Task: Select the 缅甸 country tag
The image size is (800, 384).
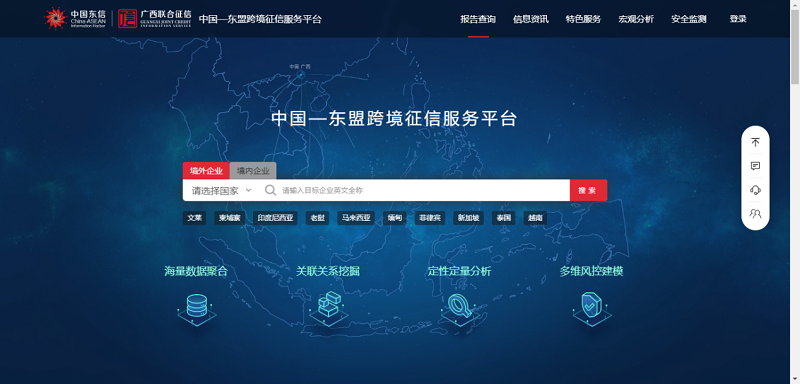Action: [395, 218]
